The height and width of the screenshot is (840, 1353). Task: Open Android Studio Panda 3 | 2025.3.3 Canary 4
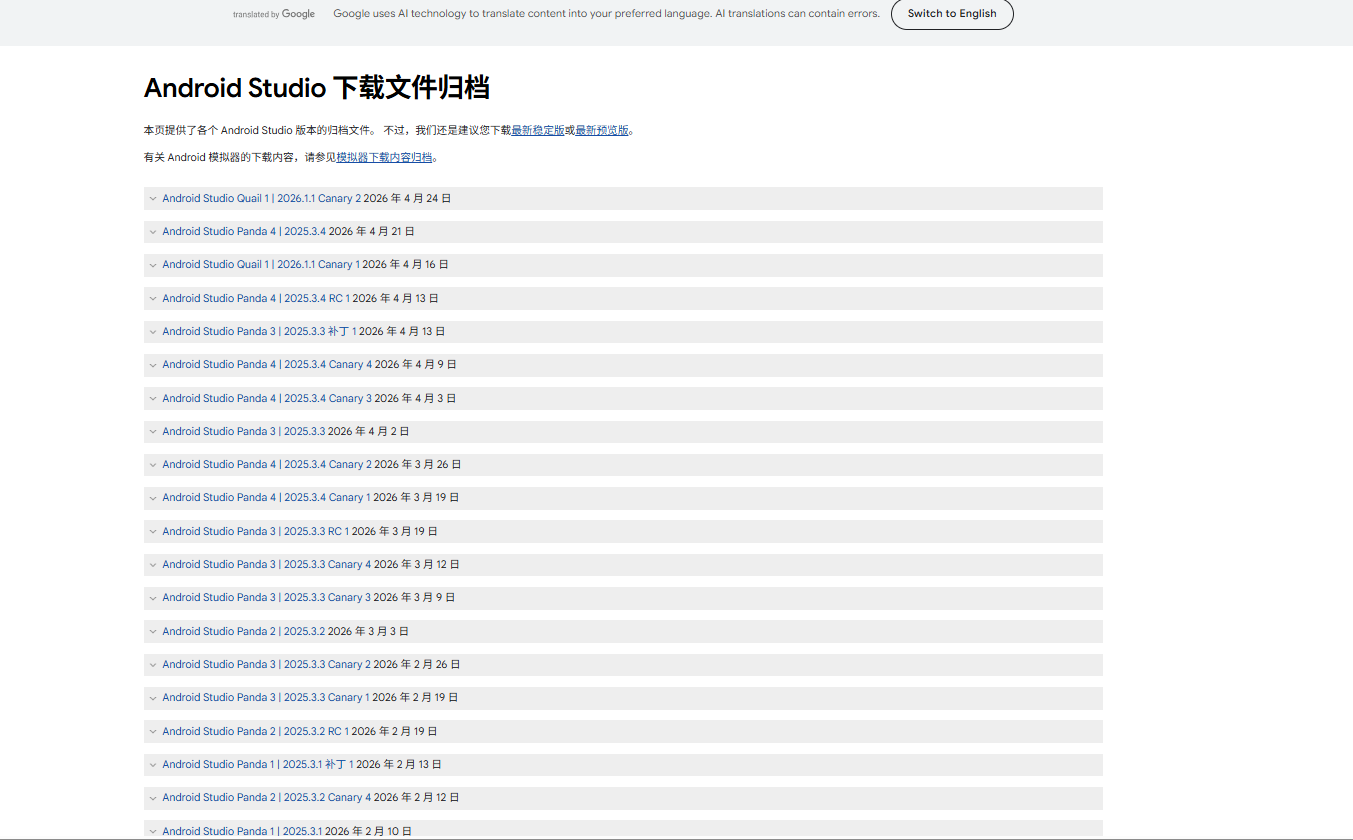(x=267, y=564)
